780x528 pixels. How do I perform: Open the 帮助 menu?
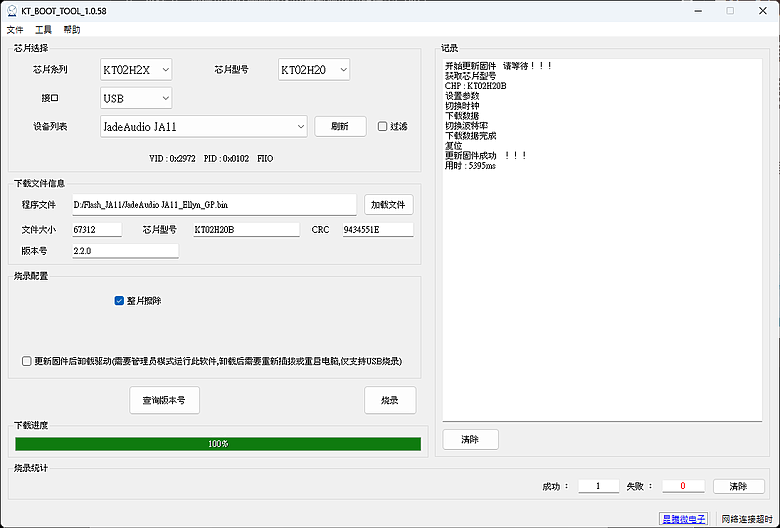pos(72,30)
